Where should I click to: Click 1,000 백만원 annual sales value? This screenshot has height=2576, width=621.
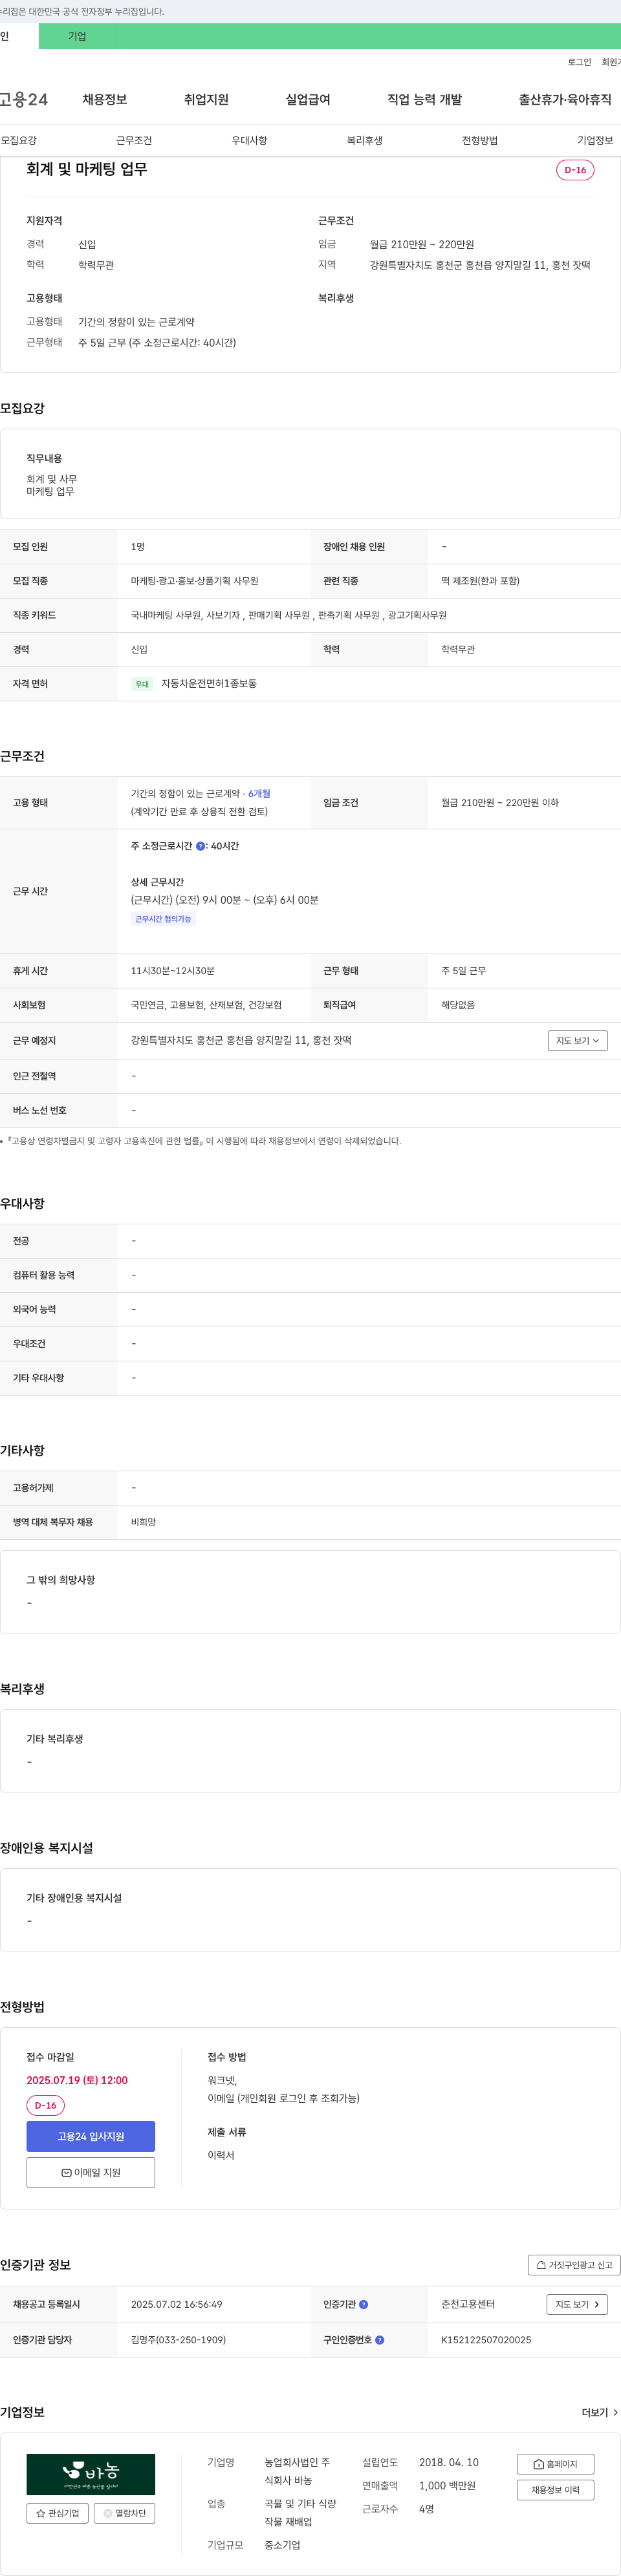click(x=447, y=2486)
